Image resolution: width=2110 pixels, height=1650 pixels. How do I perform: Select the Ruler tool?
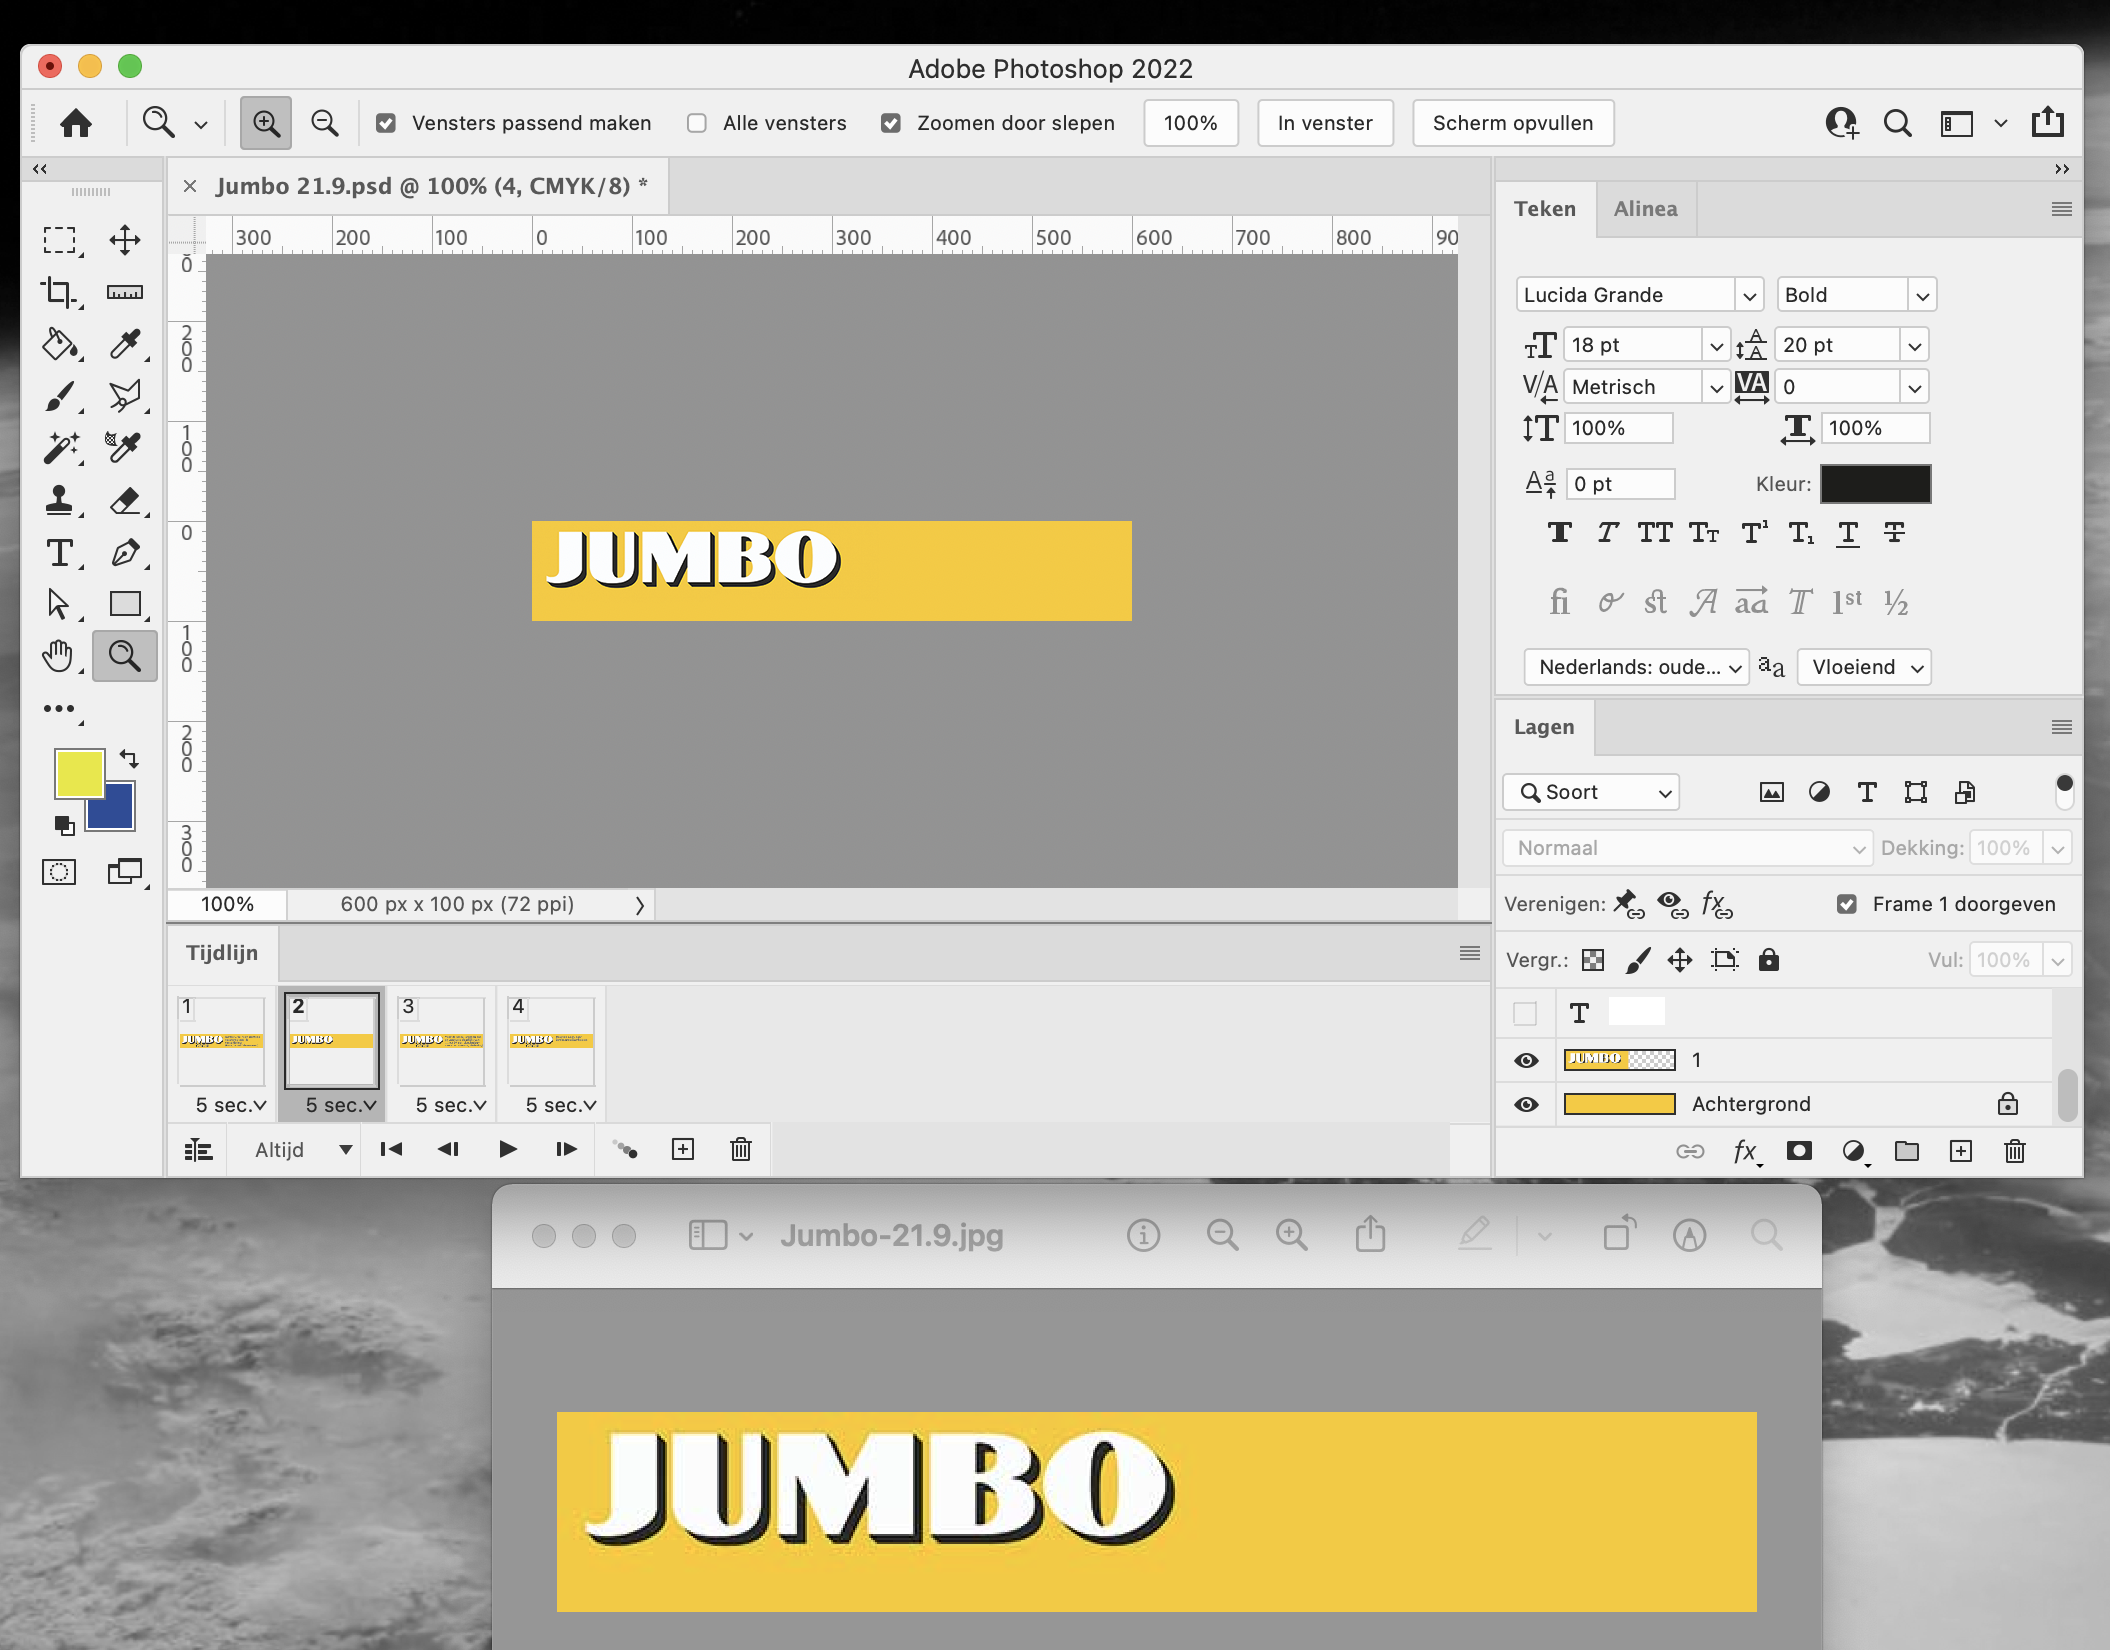click(125, 292)
